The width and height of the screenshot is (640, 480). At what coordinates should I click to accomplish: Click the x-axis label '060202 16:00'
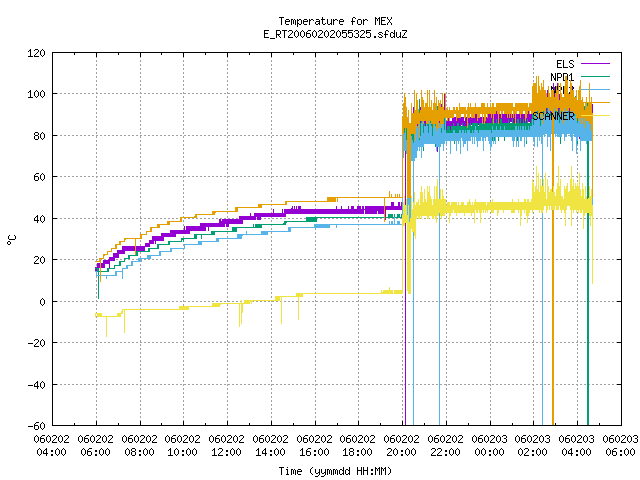(x=314, y=446)
